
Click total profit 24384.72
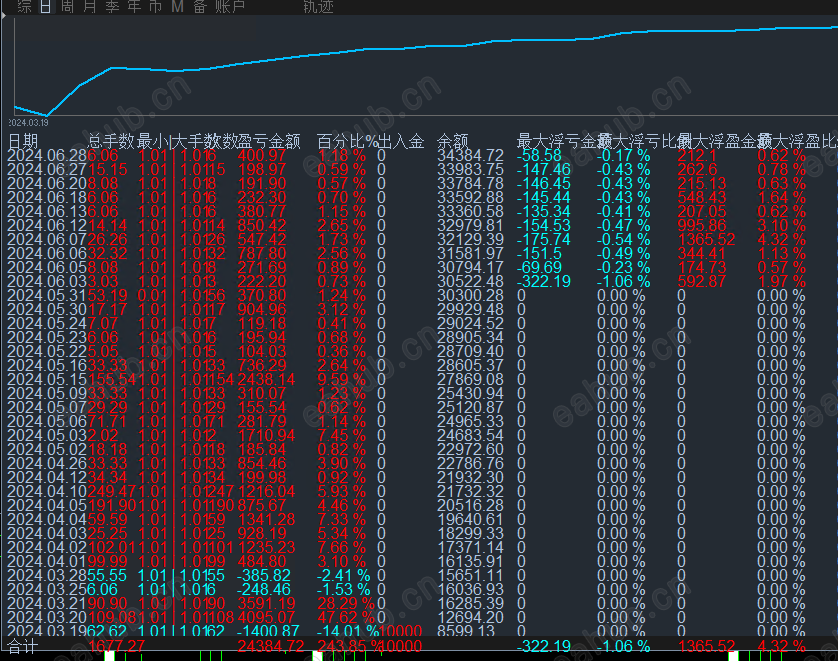[x=271, y=647]
